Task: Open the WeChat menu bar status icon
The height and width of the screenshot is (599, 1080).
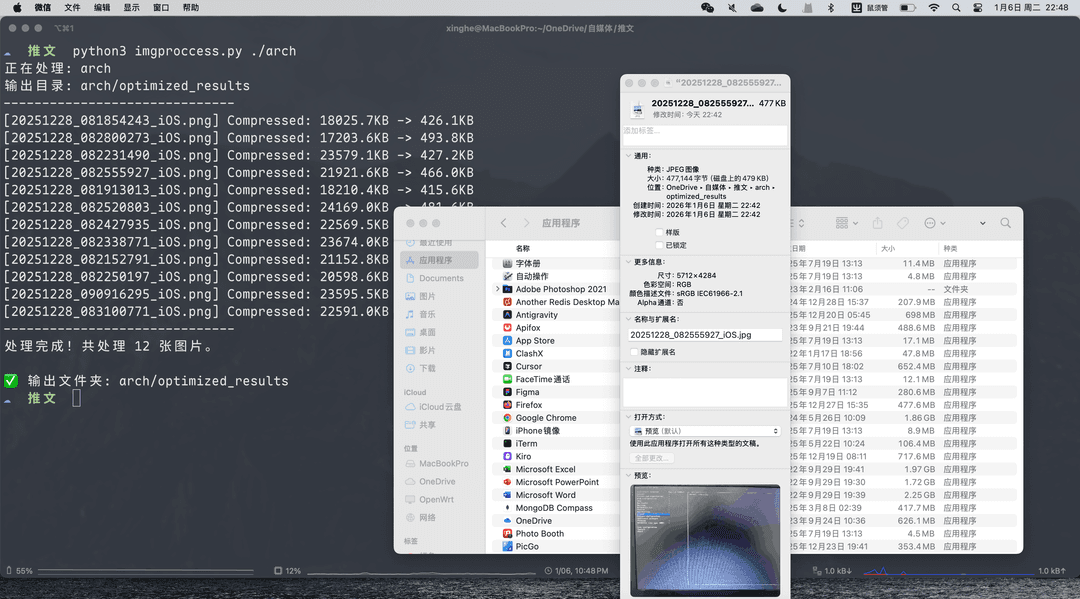Action: coord(707,8)
